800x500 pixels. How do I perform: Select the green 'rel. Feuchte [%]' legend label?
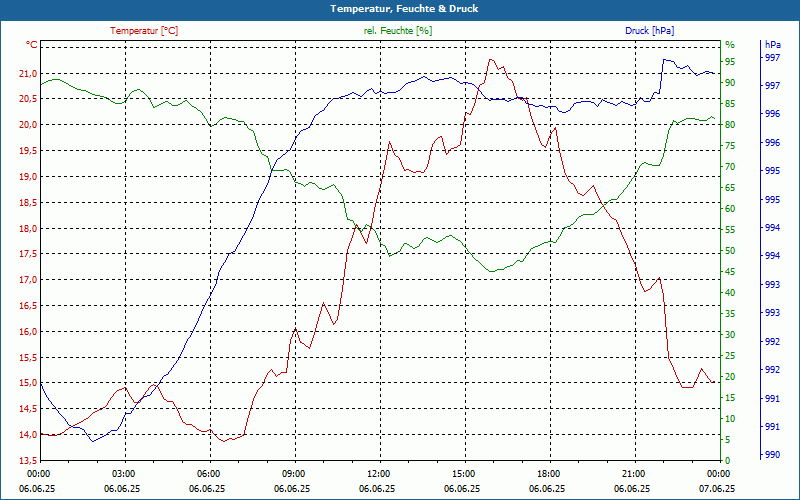point(397,31)
